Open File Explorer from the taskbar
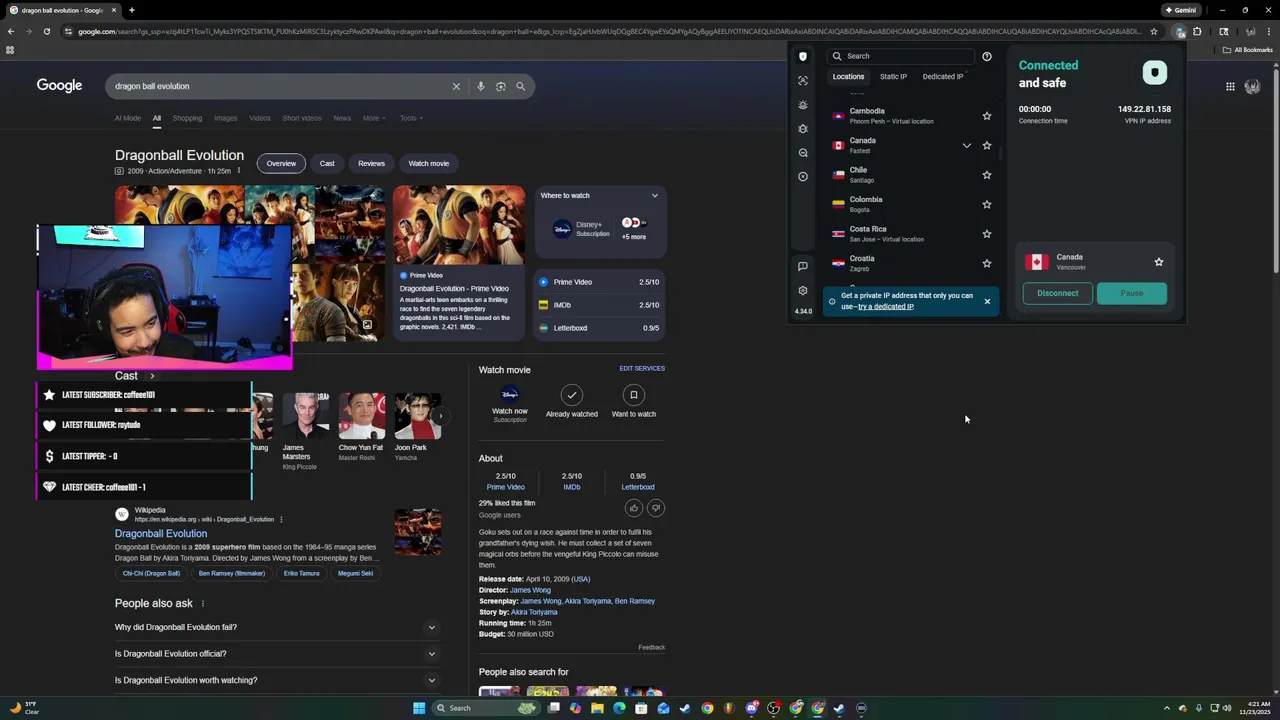The width and height of the screenshot is (1280, 720). pos(597,708)
